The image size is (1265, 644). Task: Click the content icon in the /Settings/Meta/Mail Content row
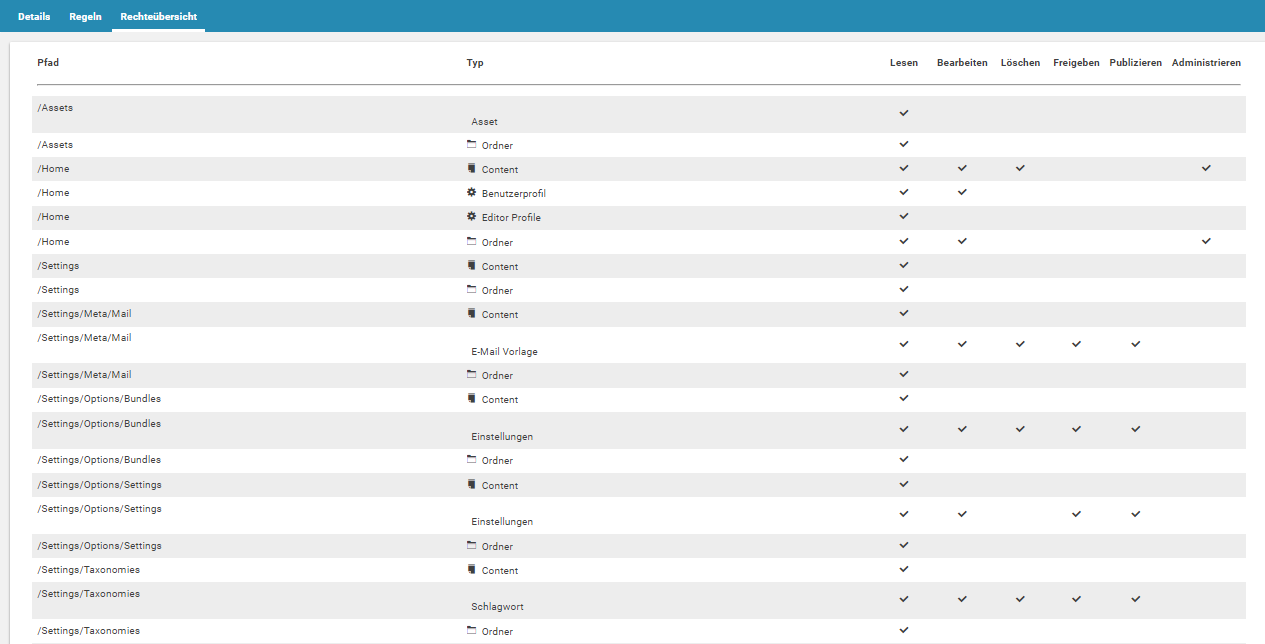point(471,313)
